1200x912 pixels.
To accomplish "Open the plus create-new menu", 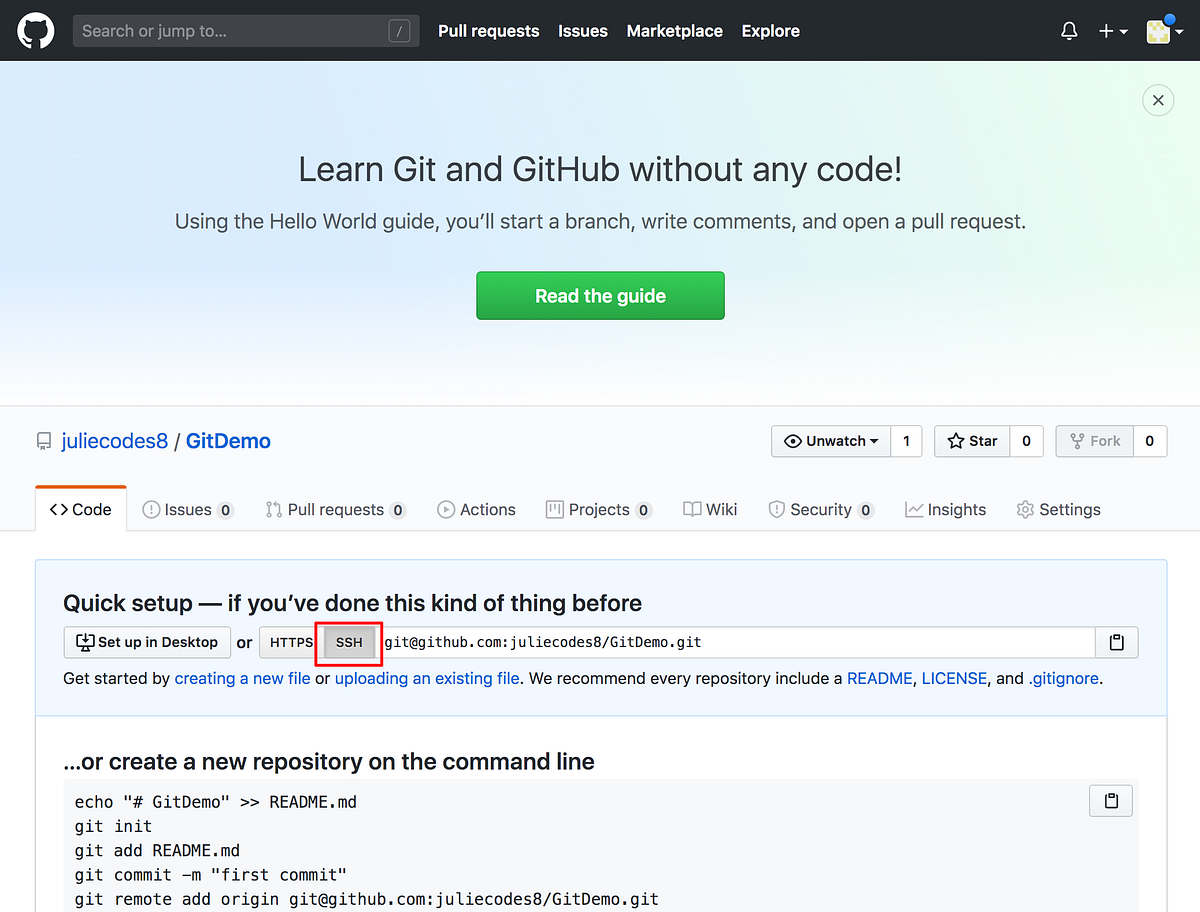I will [x=1113, y=31].
